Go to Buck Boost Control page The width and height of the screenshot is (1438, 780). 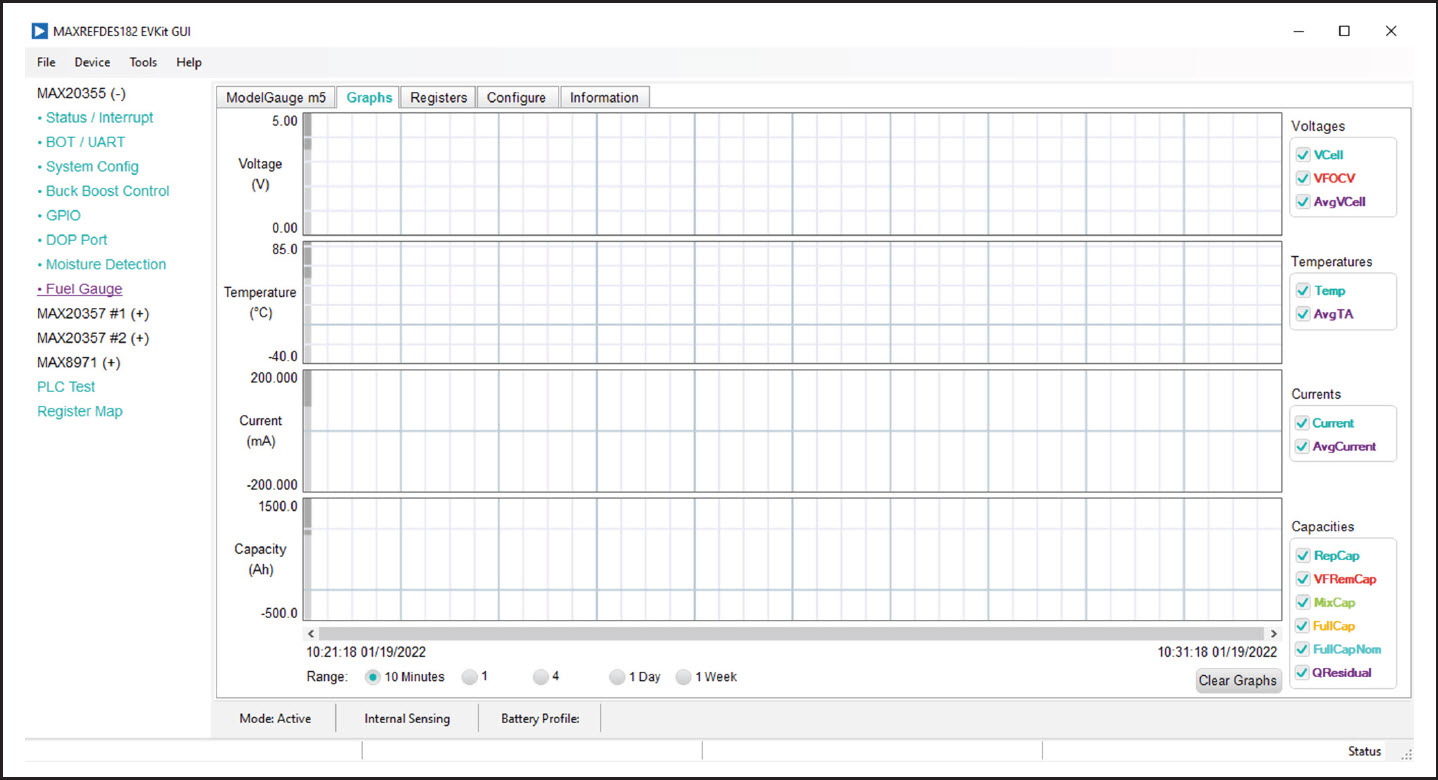107,191
